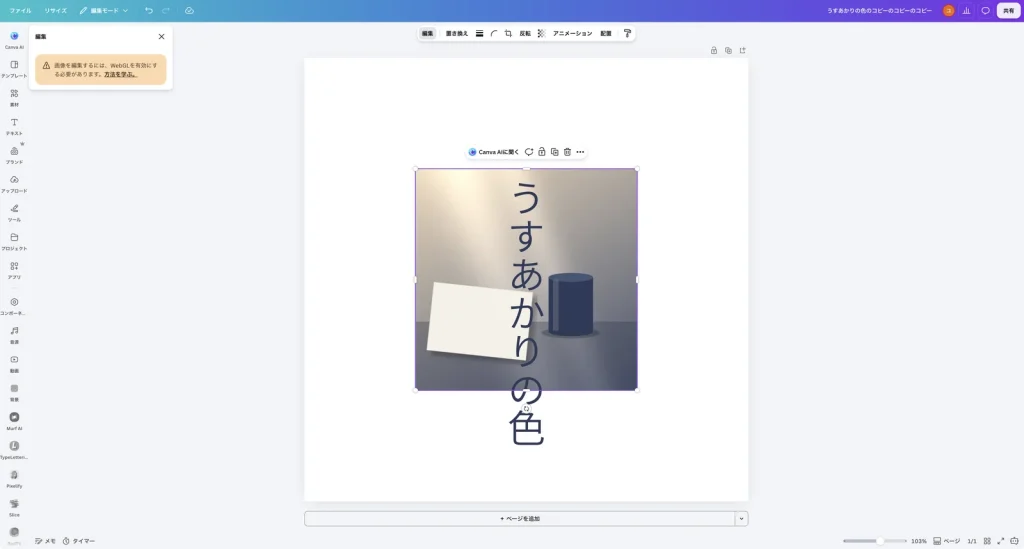Screen dimensions: 1024x549
Task: Select the crop tool
Action: [x=508, y=33]
